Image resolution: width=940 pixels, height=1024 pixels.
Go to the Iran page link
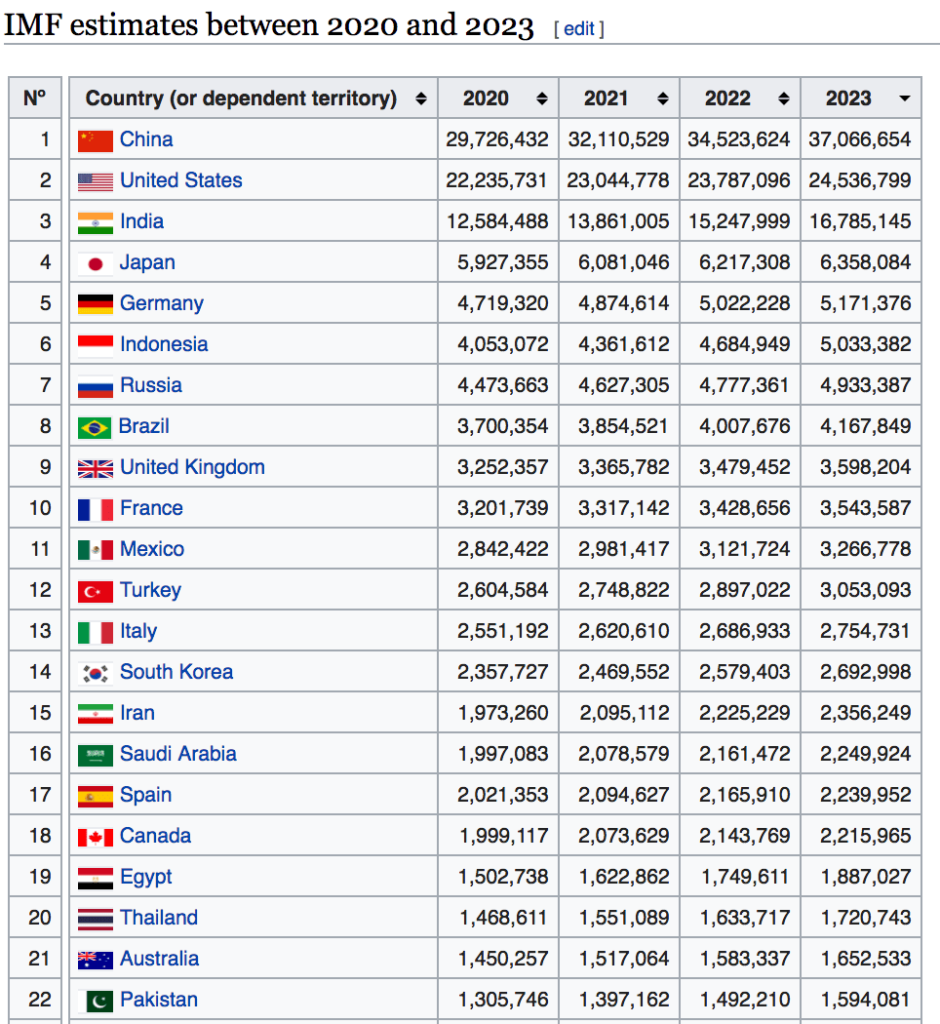pos(137,713)
